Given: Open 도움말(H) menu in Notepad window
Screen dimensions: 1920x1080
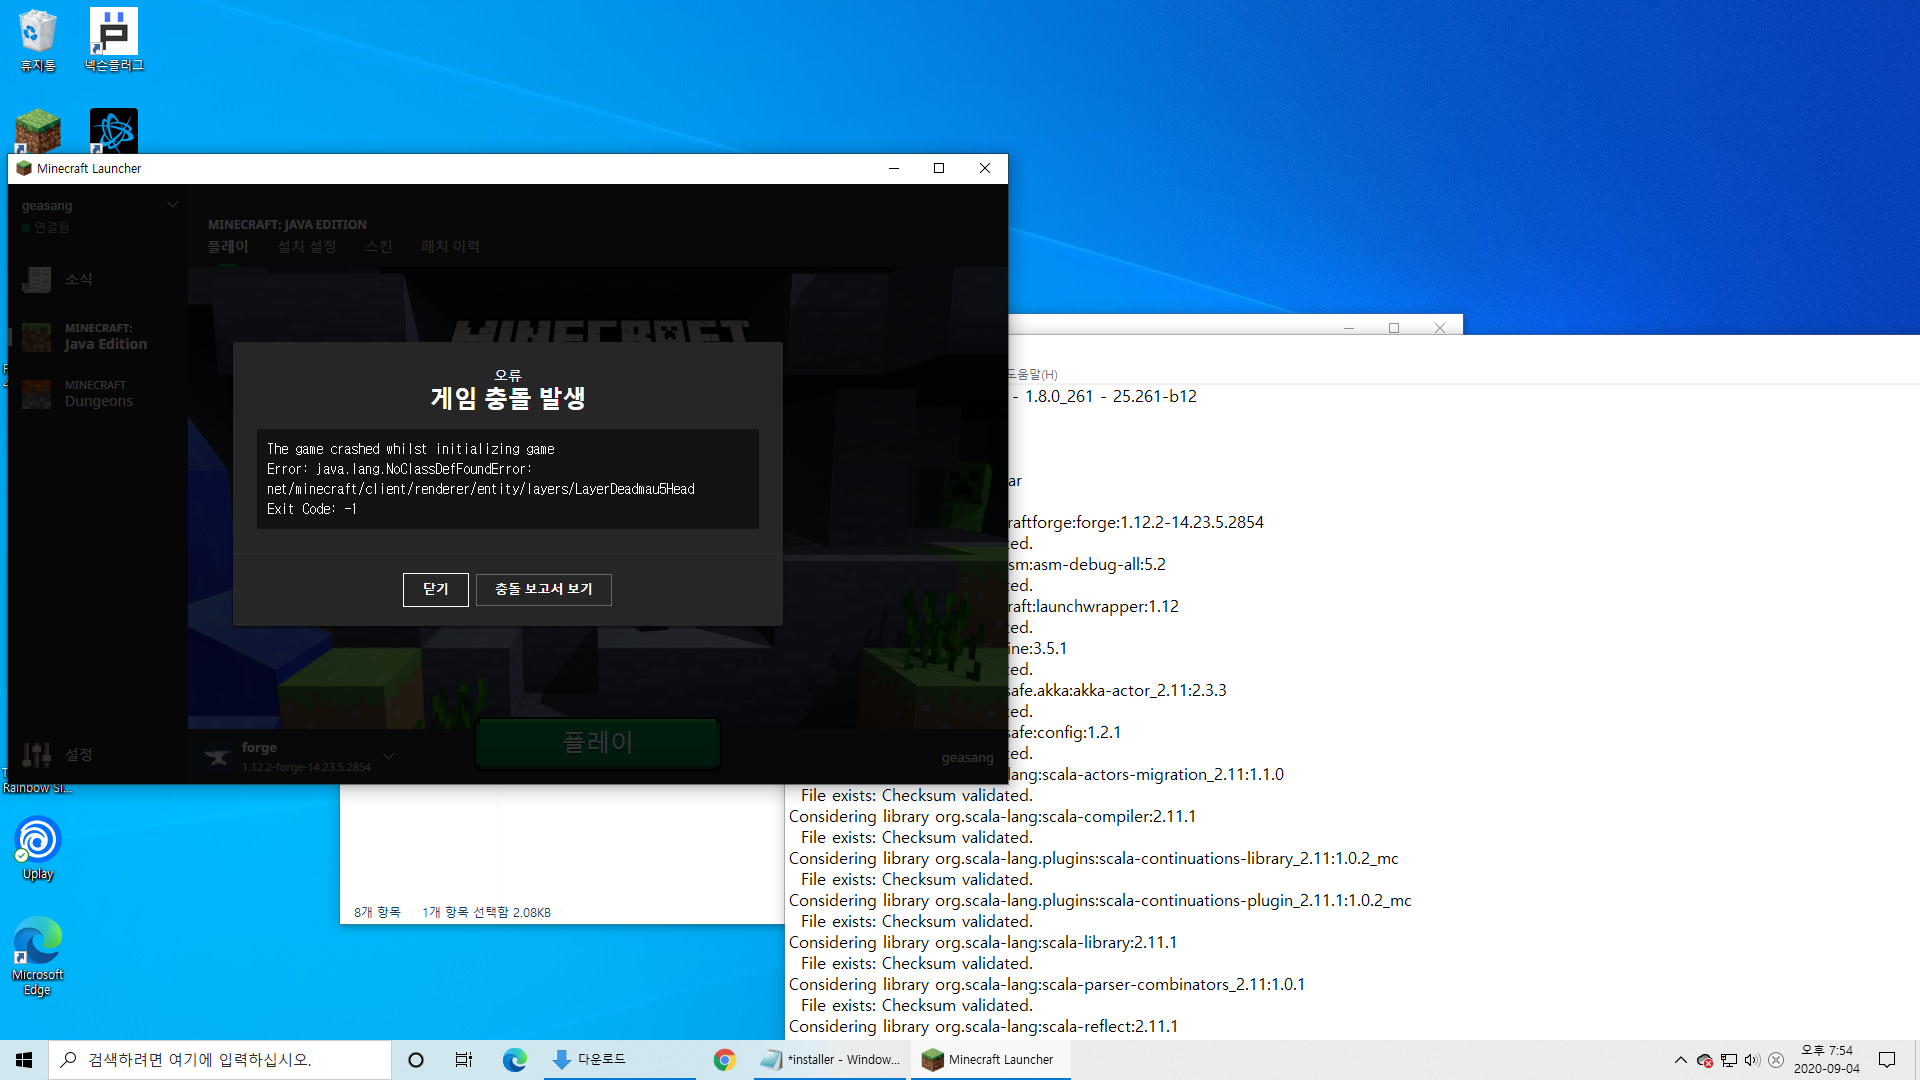Looking at the screenshot, I should click(x=1032, y=375).
